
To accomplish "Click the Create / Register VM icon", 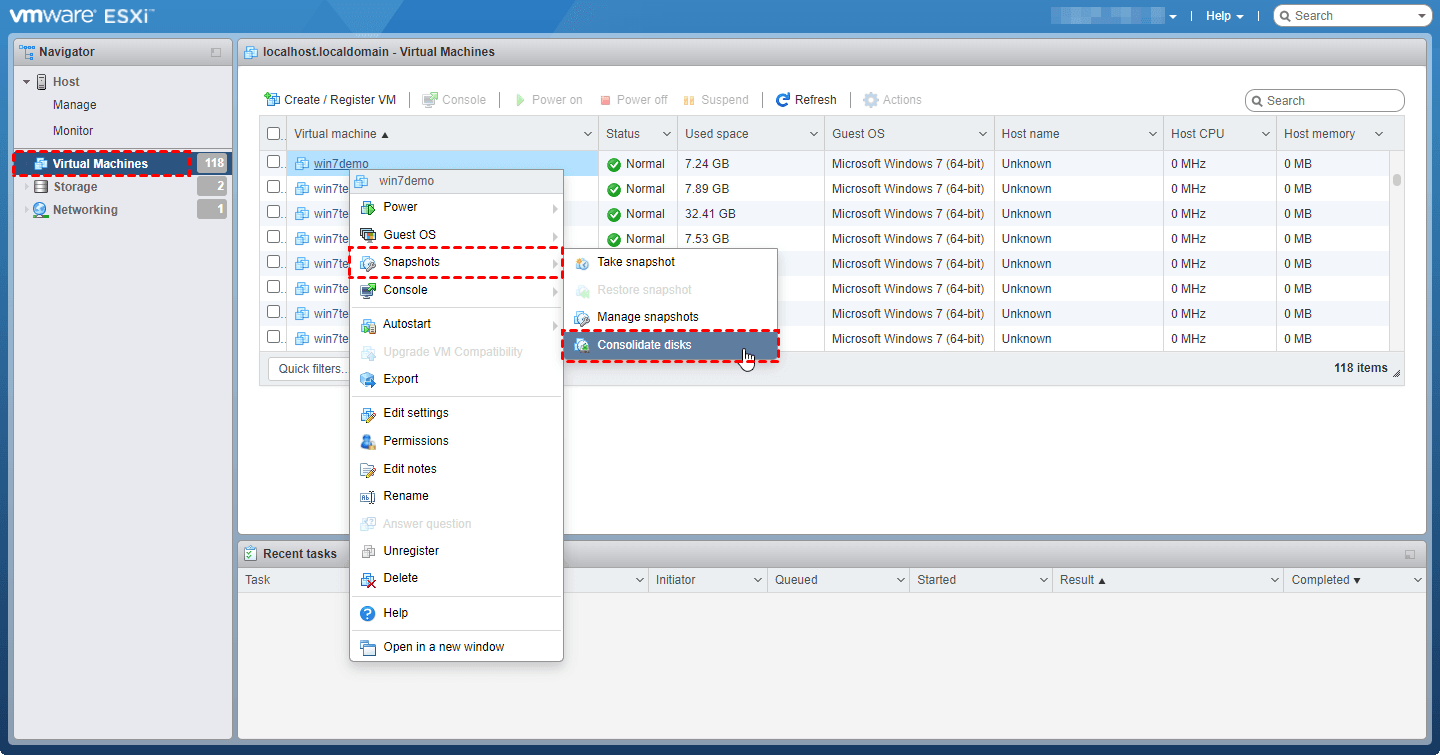I will click(x=272, y=100).
